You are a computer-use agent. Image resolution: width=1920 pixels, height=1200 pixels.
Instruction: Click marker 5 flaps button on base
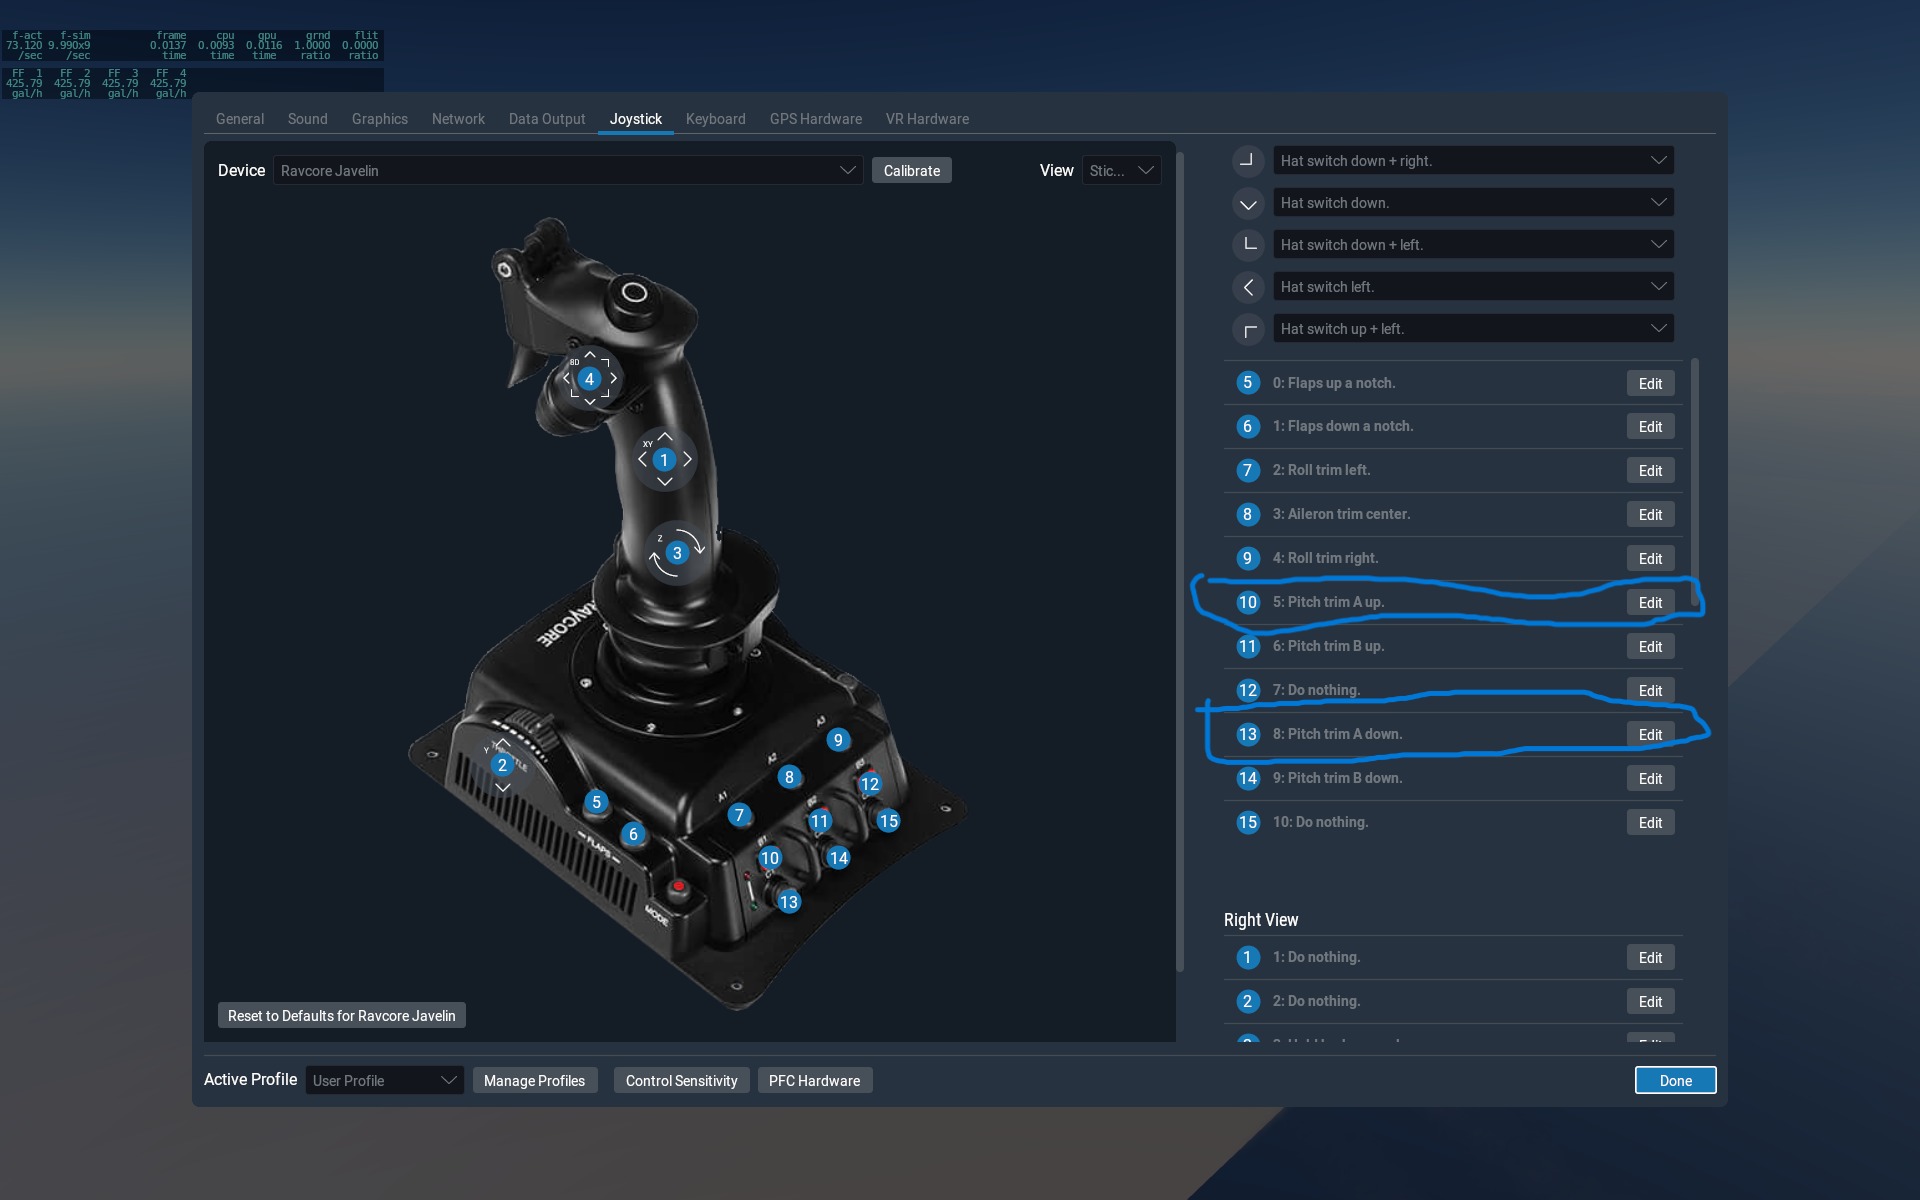[x=596, y=802]
